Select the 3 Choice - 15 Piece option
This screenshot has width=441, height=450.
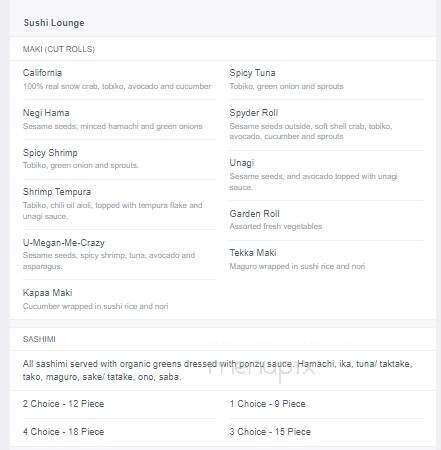pyautogui.click(x=270, y=432)
